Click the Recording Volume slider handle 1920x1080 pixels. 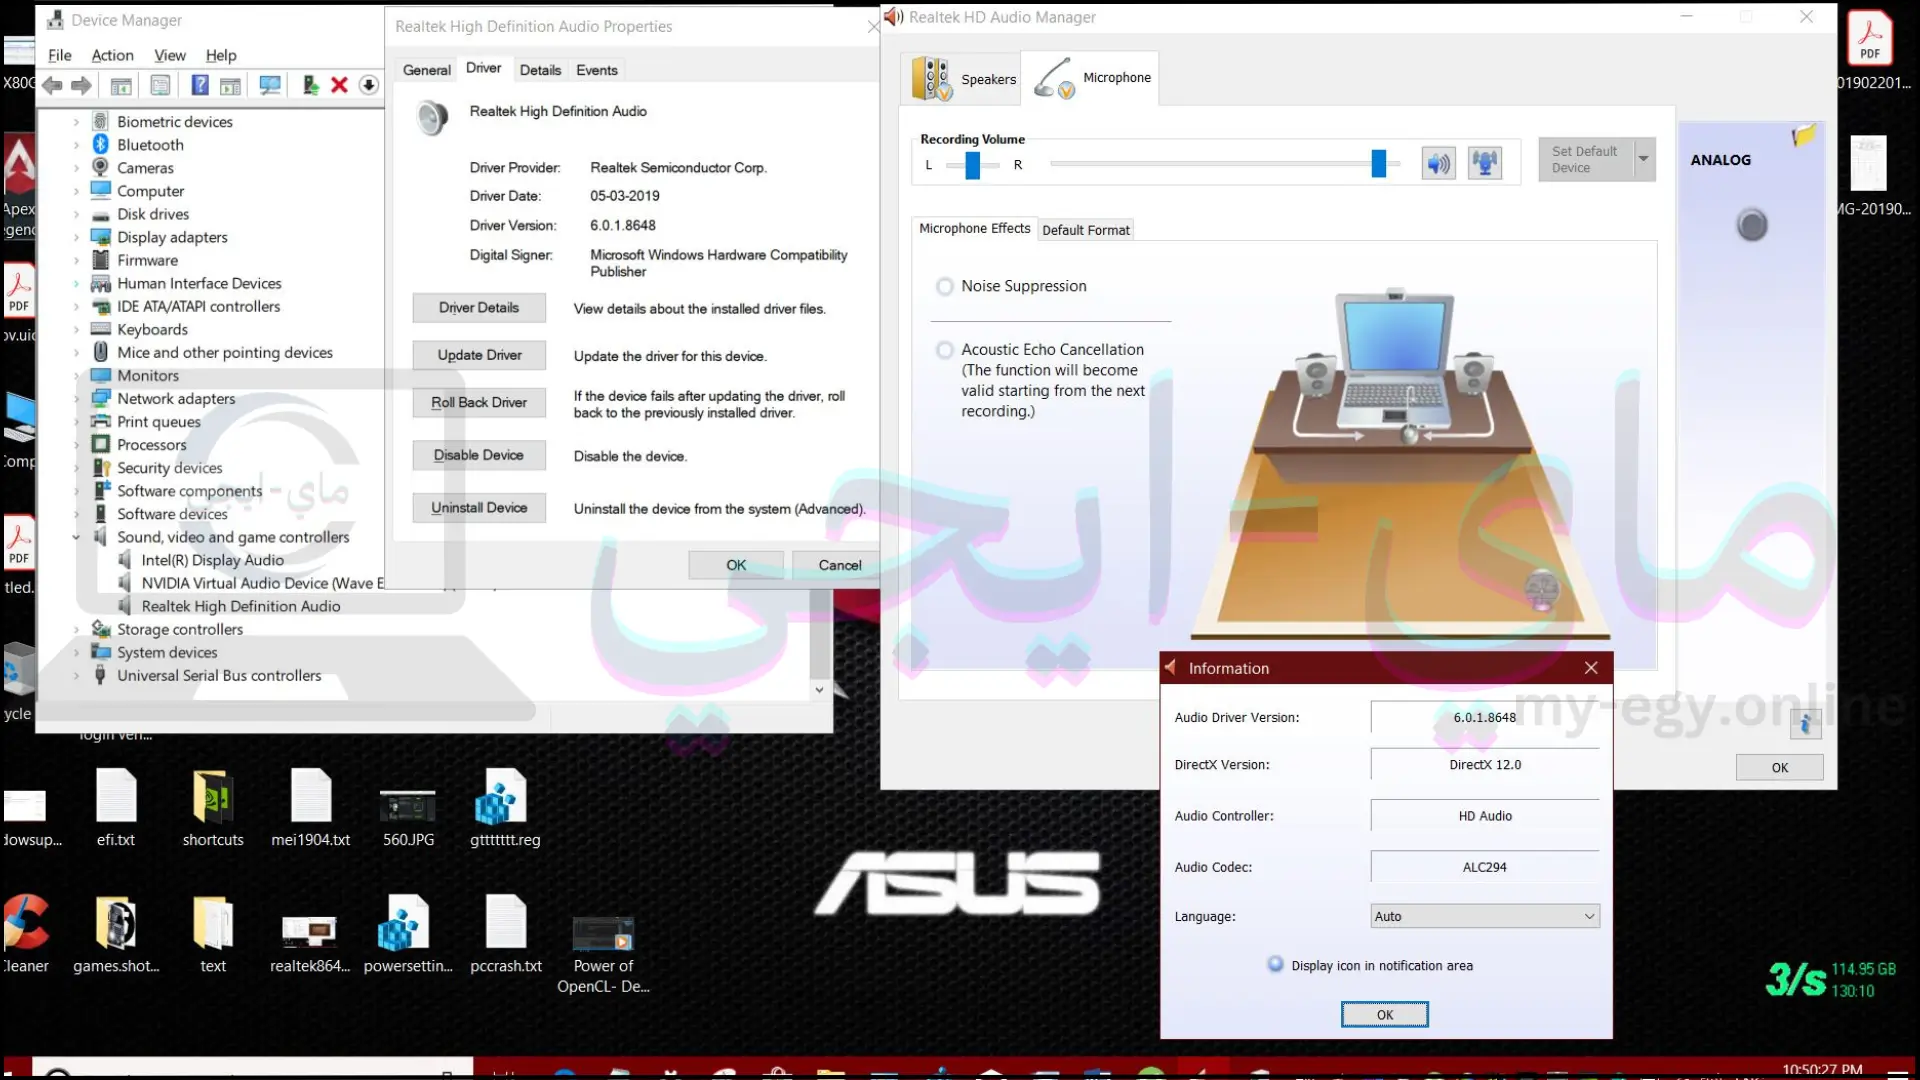pyautogui.click(x=1379, y=163)
